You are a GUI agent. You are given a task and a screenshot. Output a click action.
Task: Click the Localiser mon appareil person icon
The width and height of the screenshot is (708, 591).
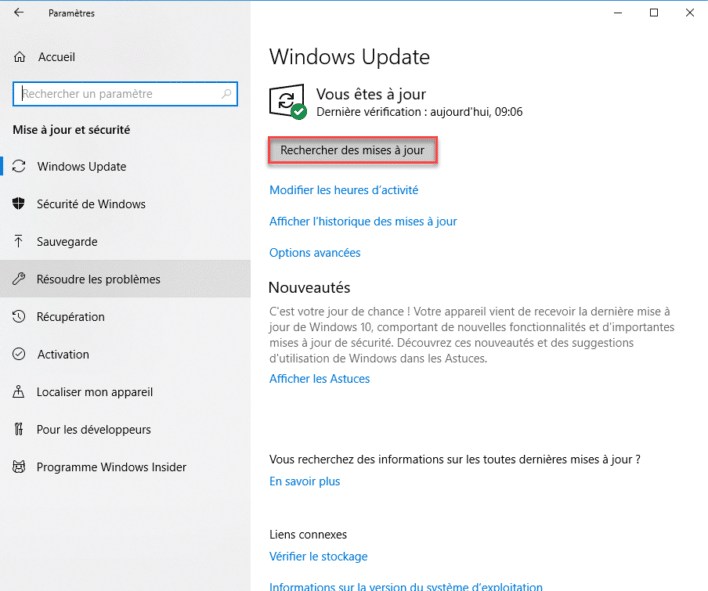(18, 392)
